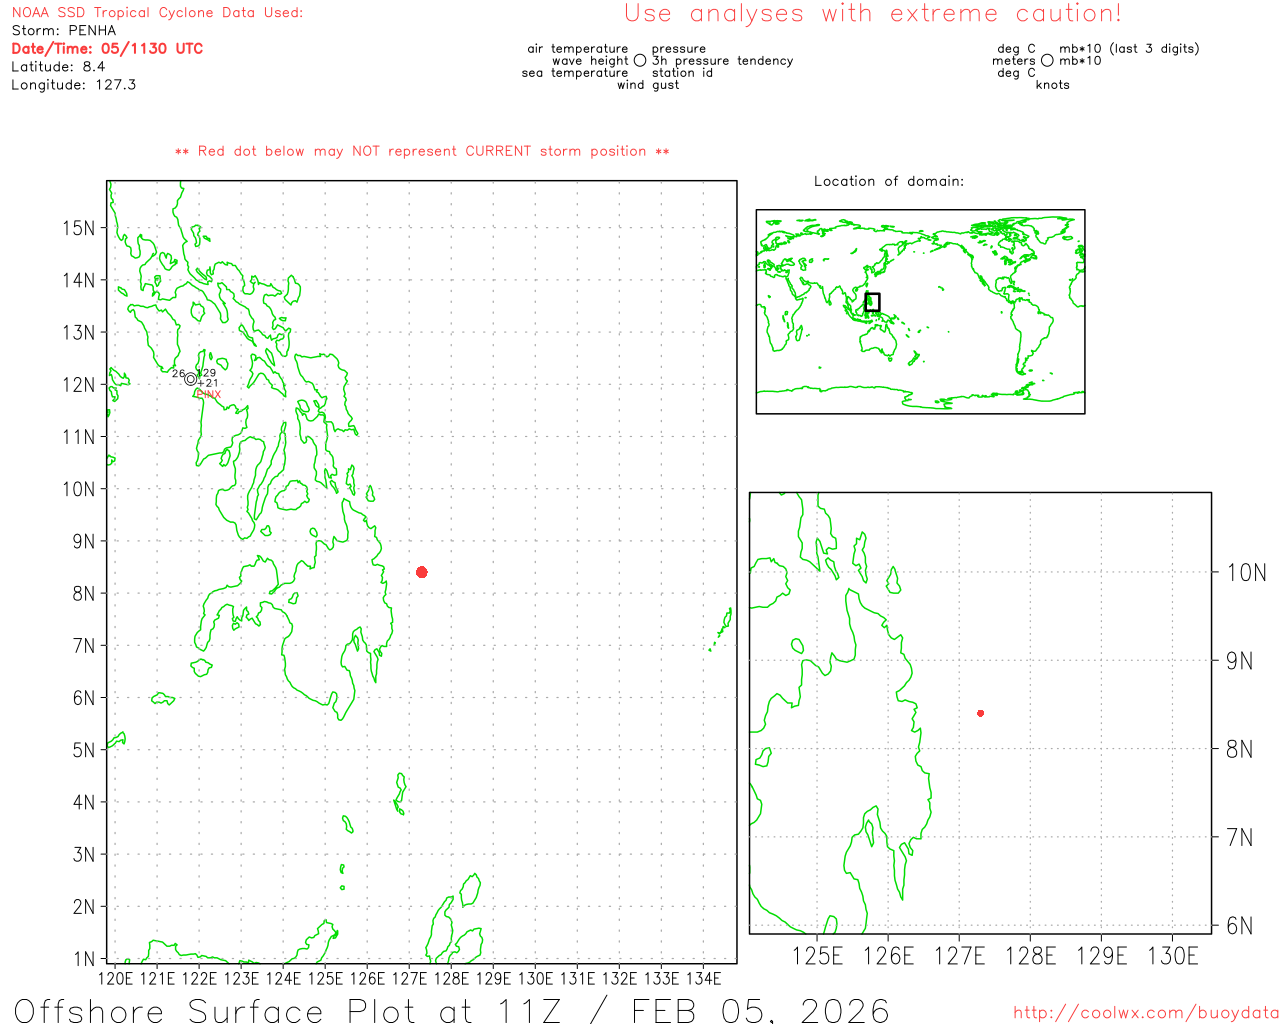Click the PINX station circle marker

[190, 379]
